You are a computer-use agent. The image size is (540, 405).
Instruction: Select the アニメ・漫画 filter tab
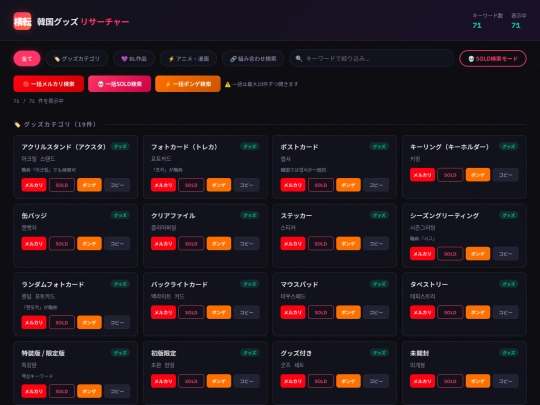189,59
